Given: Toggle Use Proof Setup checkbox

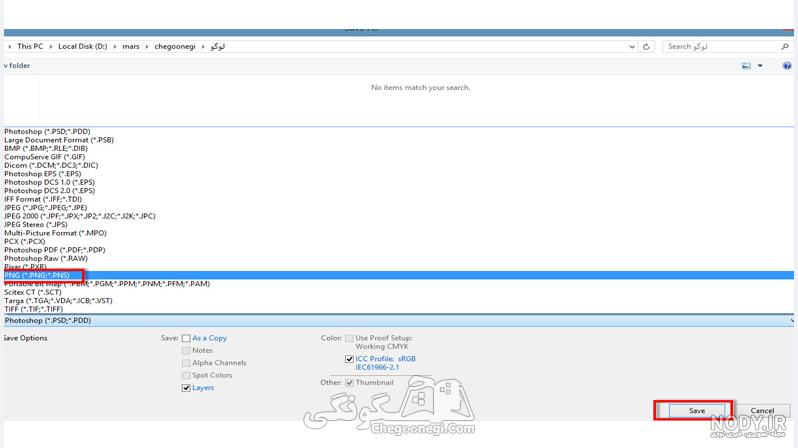Looking at the screenshot, I should pos(349,338).
